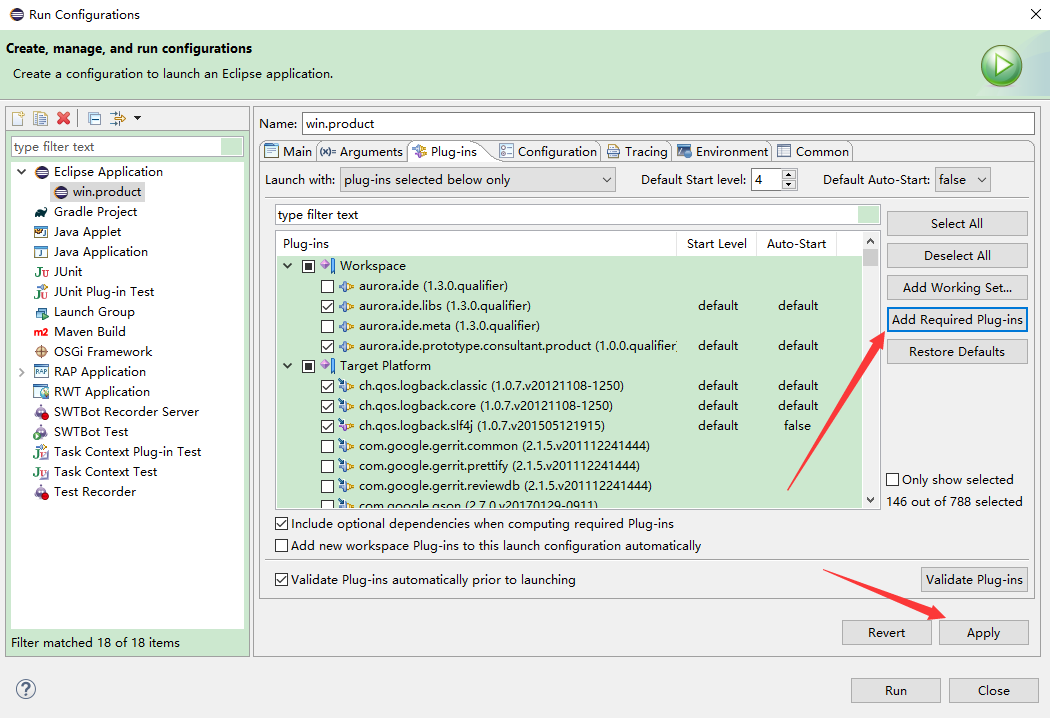Enable Add new workspace Plug-ins automatically

pyautogui.click(x=282, y=546)
